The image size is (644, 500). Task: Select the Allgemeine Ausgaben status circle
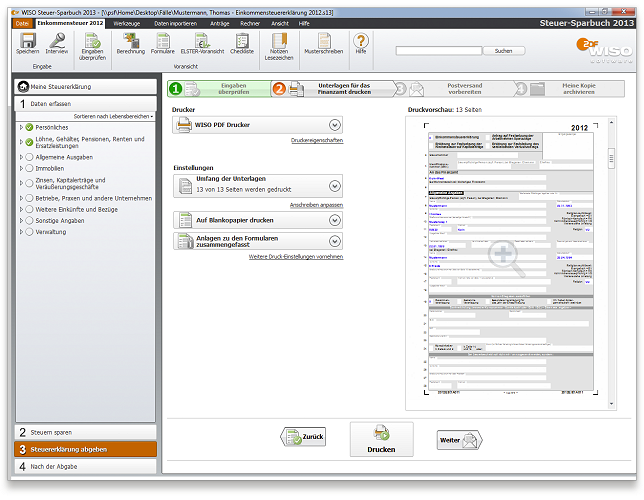29,157
